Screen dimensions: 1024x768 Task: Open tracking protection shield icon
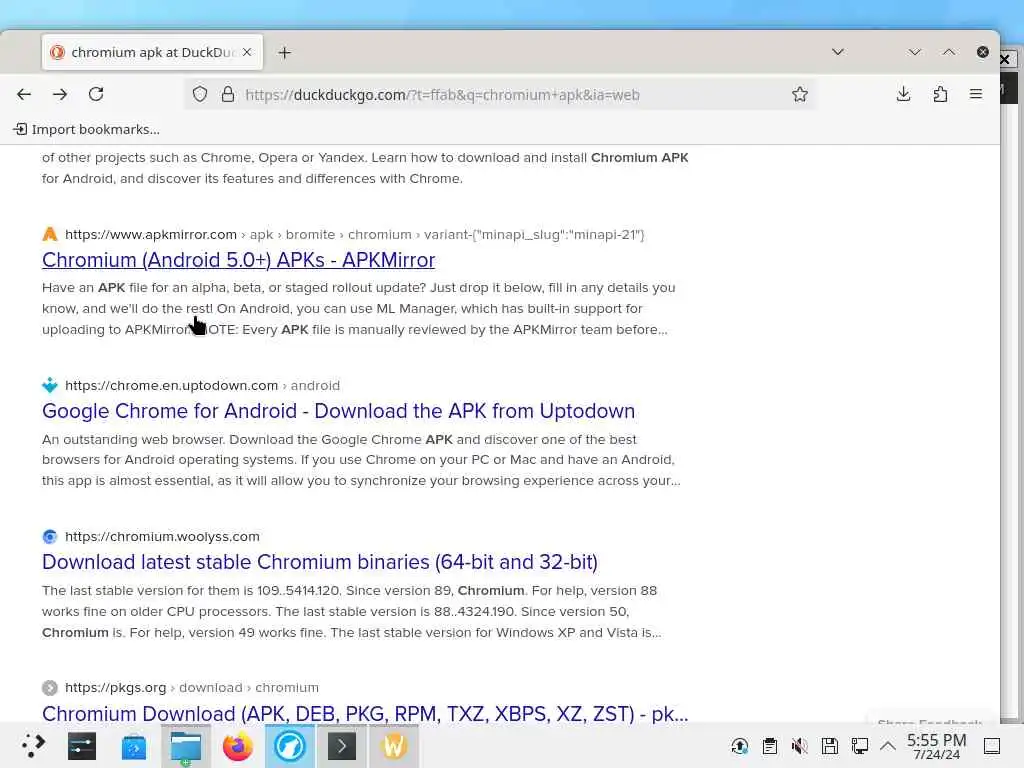200,94
